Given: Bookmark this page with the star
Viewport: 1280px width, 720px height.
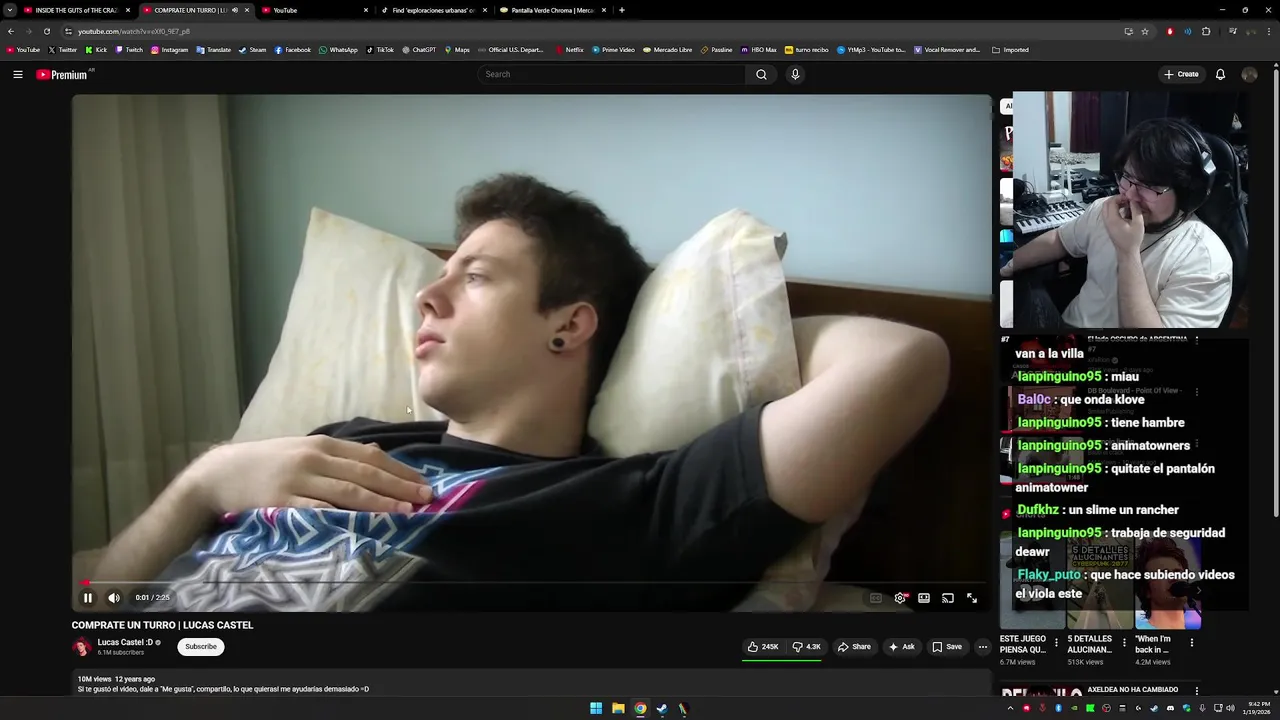Looking at the screenshot, I should [x=1145, y=31].
